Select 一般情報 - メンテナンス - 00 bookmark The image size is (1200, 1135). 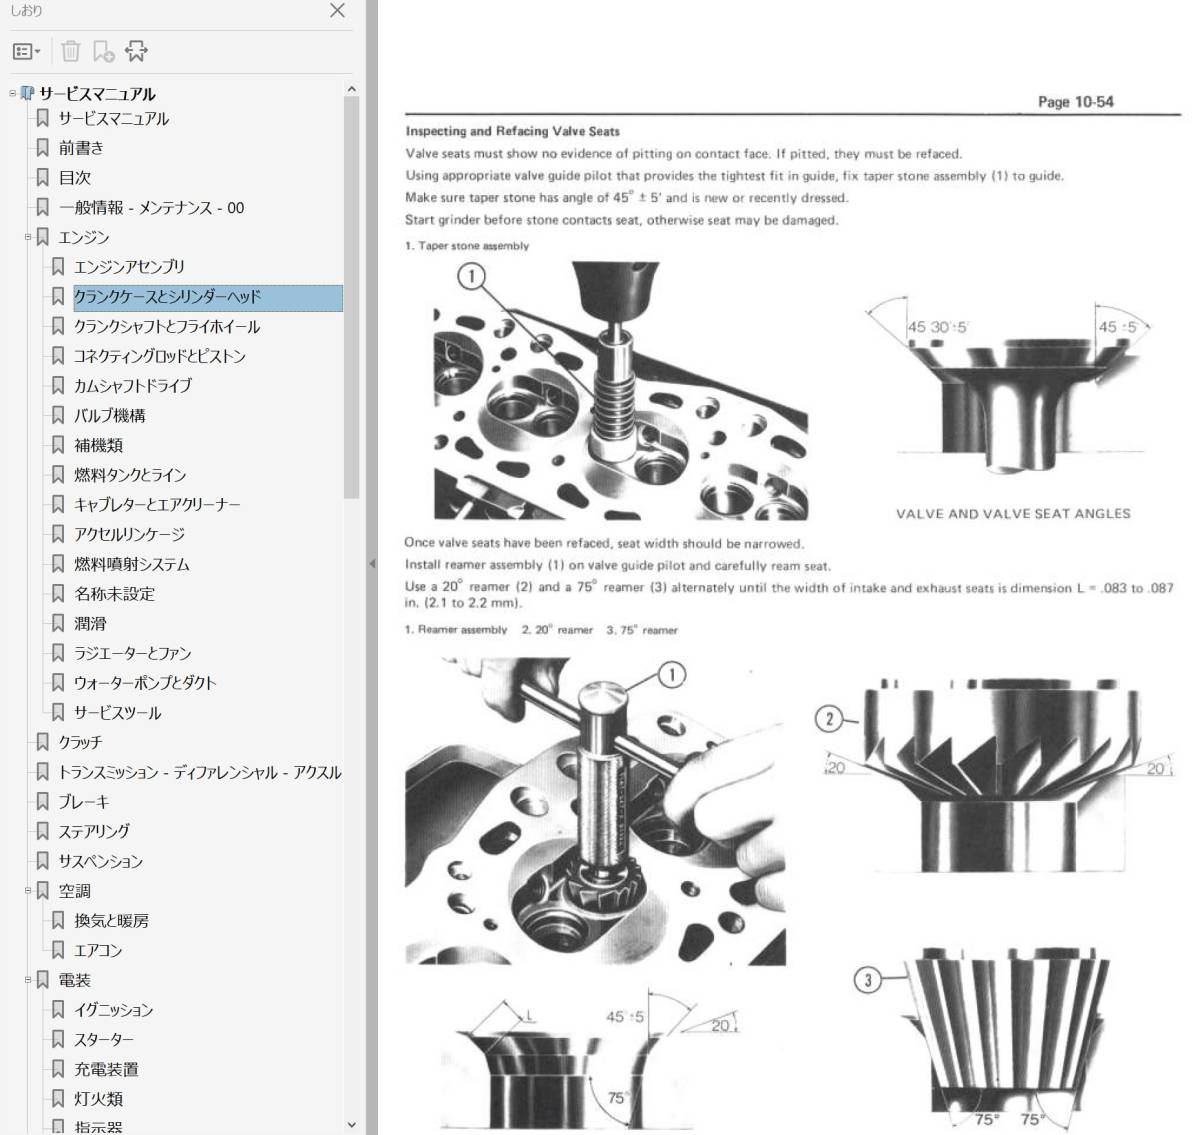(x=151, y=208)
